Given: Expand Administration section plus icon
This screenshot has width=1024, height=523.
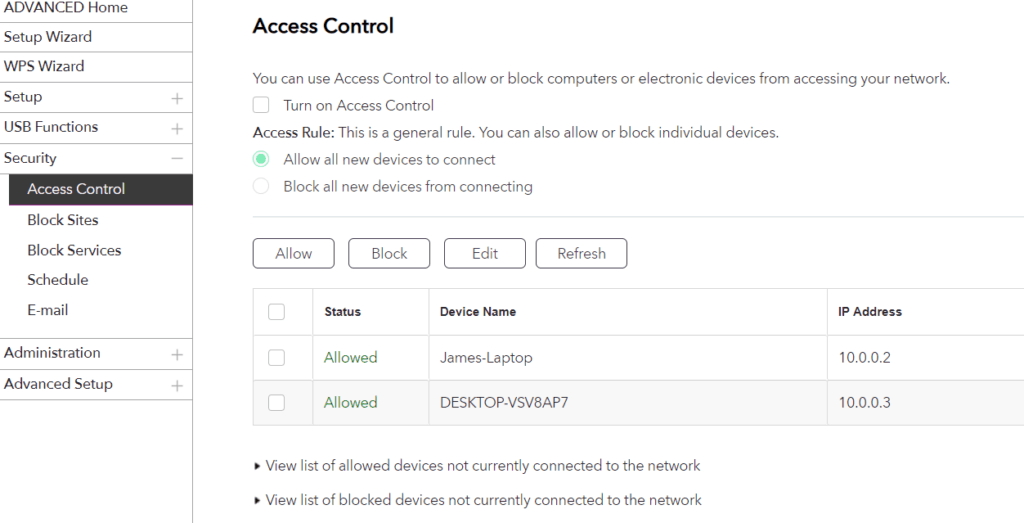Looking at the screenshot, I should point(177,354).
